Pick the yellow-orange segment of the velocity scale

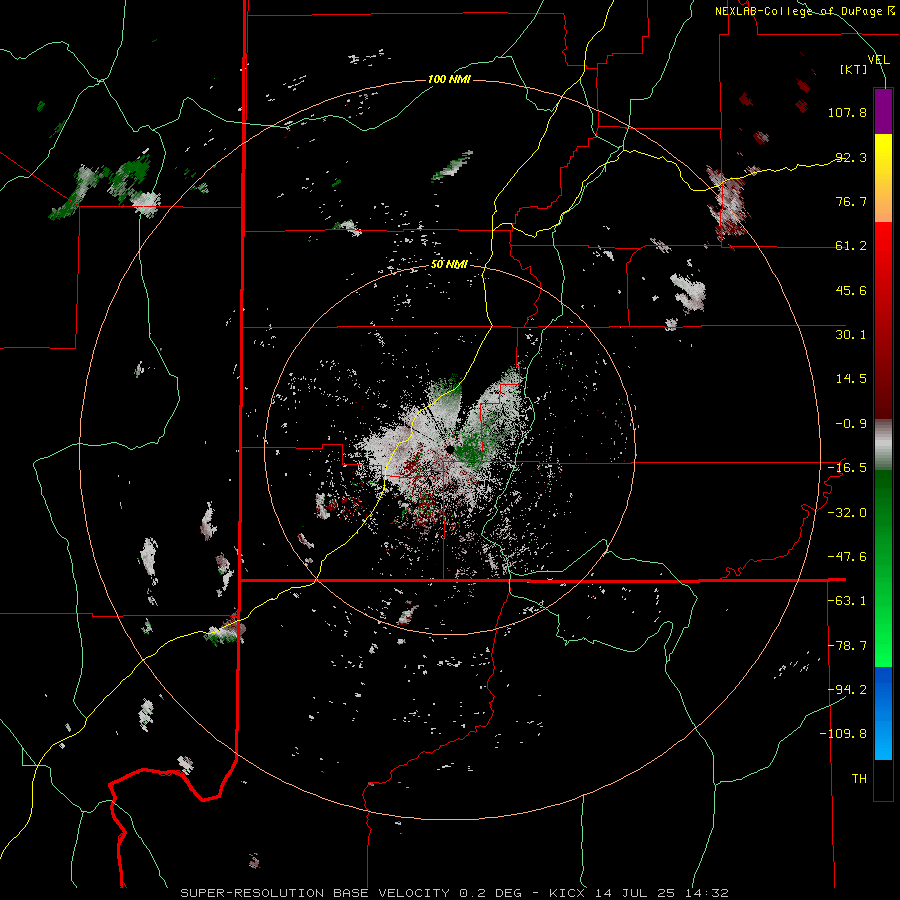[x=883, y=178]
